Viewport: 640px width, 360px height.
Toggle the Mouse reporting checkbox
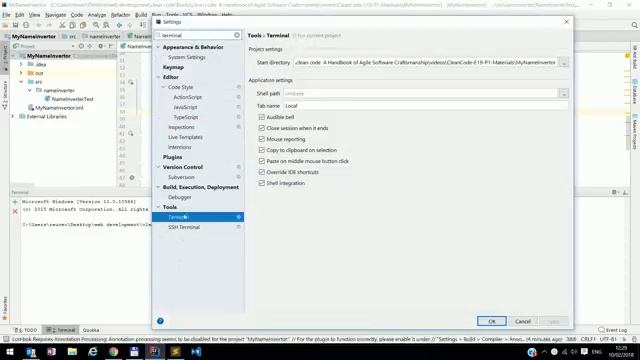(262, 139)
